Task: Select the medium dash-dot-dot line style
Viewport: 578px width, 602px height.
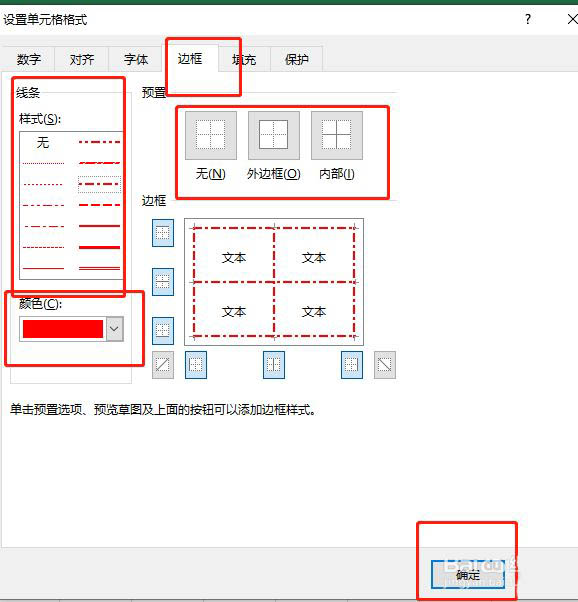Action: [x=99, y=142]
